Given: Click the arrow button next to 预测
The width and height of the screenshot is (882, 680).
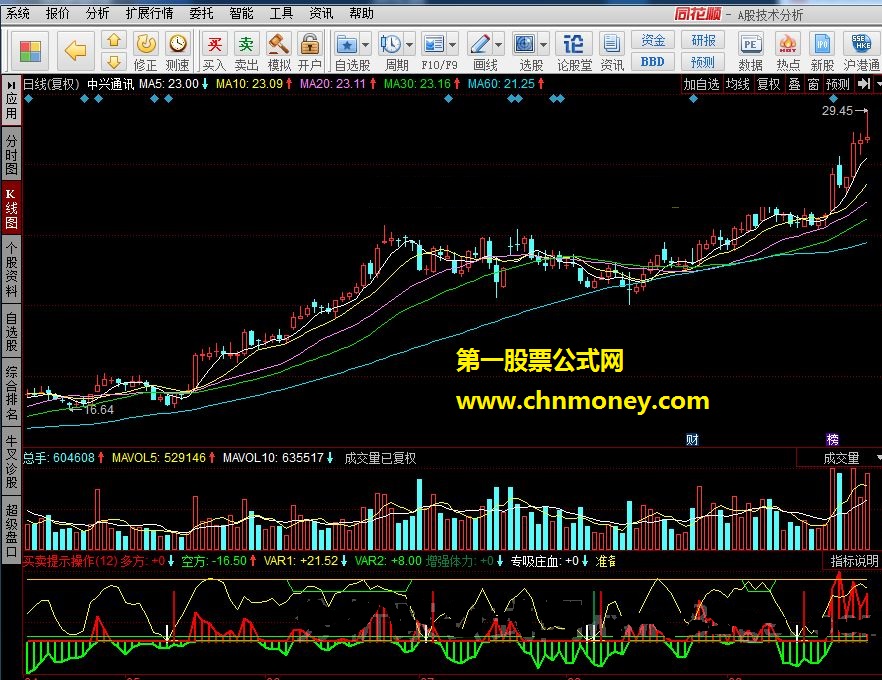Looking at the screenshot, I should 863,84.
